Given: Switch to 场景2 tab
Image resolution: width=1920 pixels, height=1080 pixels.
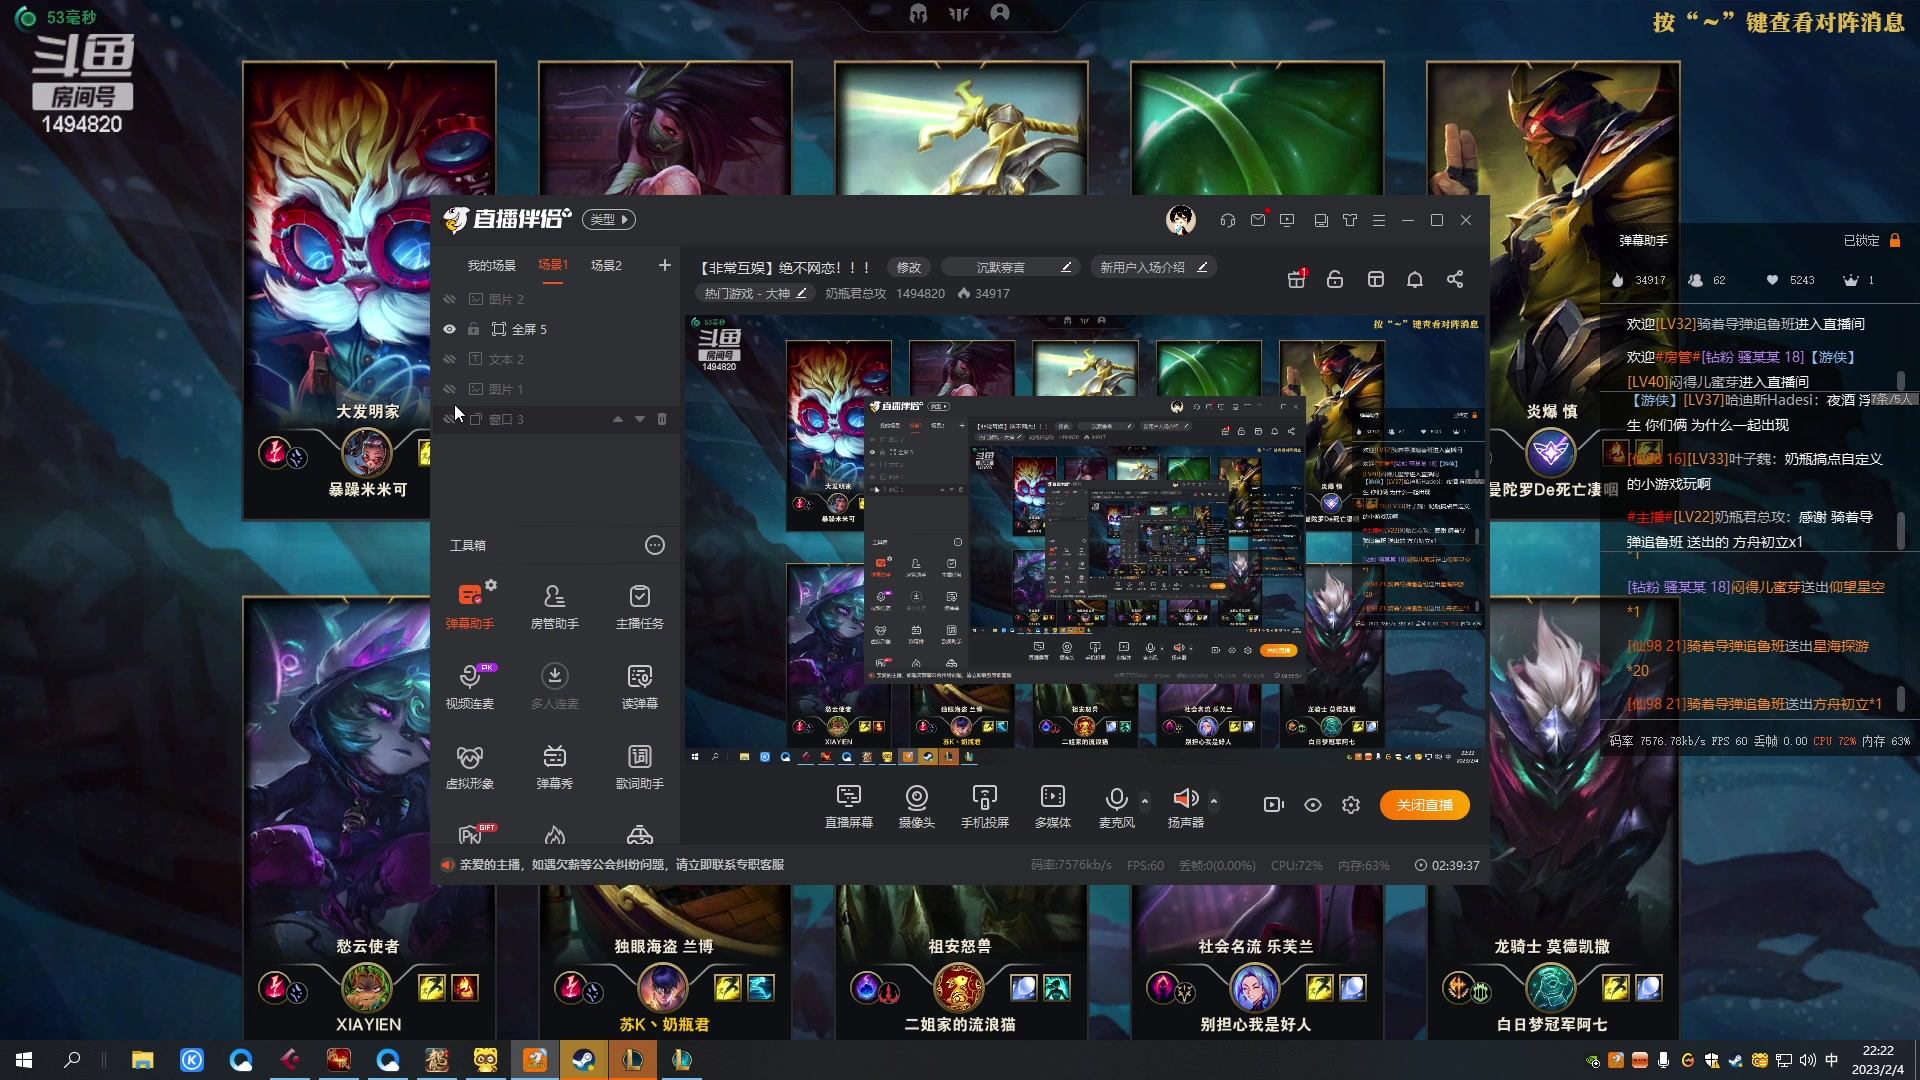Looking at the screenshot, I should (606, 265).
